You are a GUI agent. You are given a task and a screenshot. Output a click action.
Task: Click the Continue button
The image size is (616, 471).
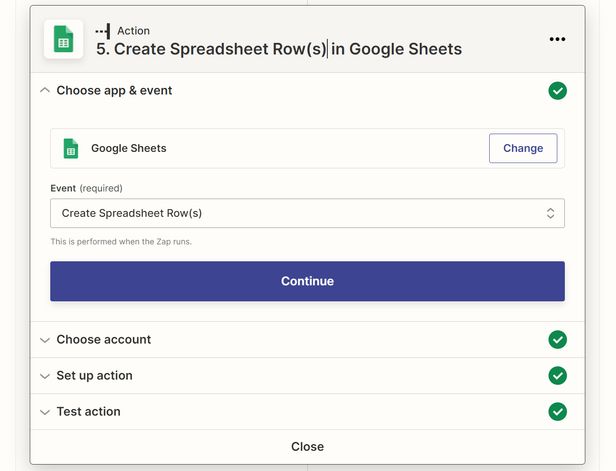(307, 281)
